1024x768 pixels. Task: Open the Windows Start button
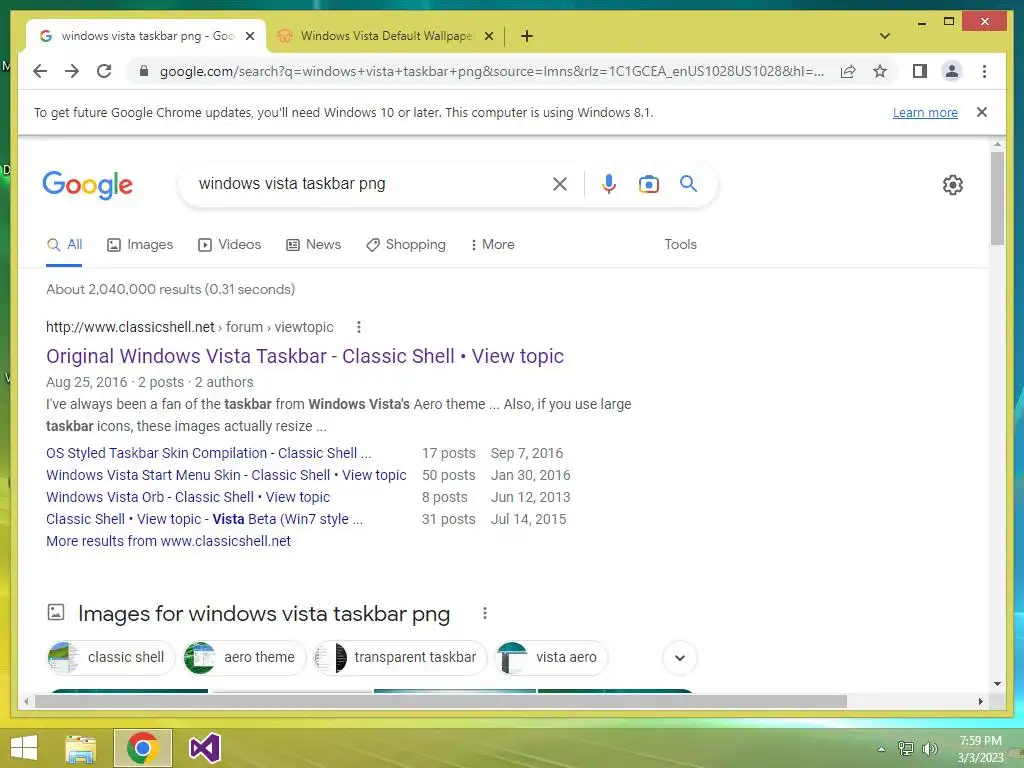pos(24,748)
